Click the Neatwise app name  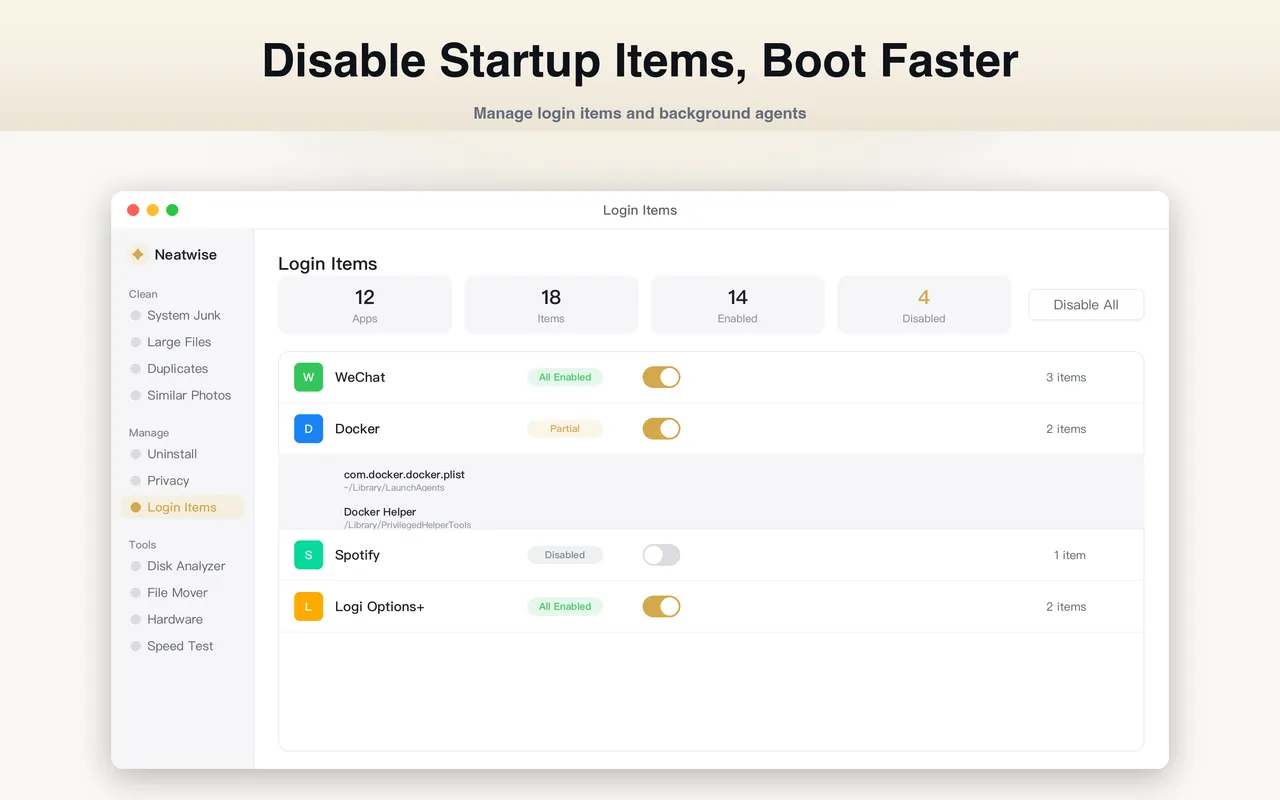[x=186, y=255]
